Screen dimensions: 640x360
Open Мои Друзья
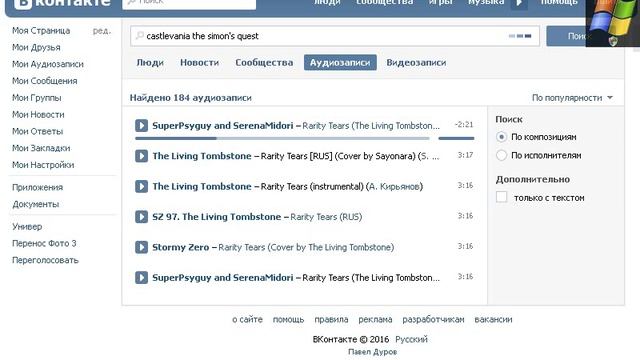(x=36, y=47)
